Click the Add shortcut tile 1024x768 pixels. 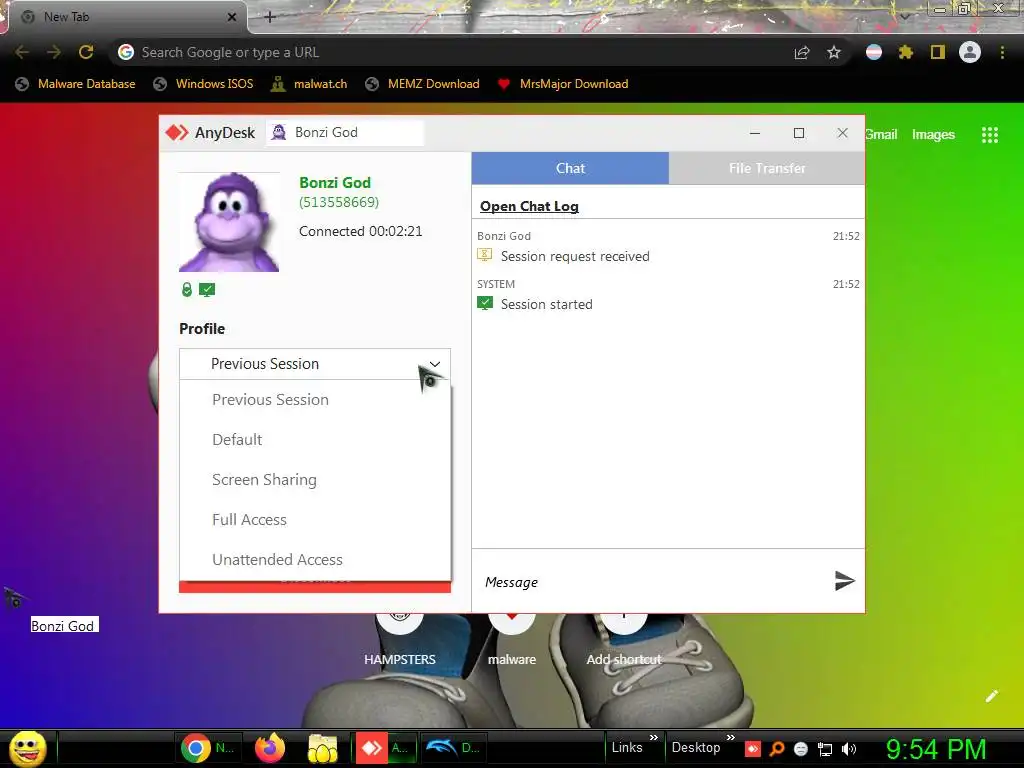(x=624, y=640)
